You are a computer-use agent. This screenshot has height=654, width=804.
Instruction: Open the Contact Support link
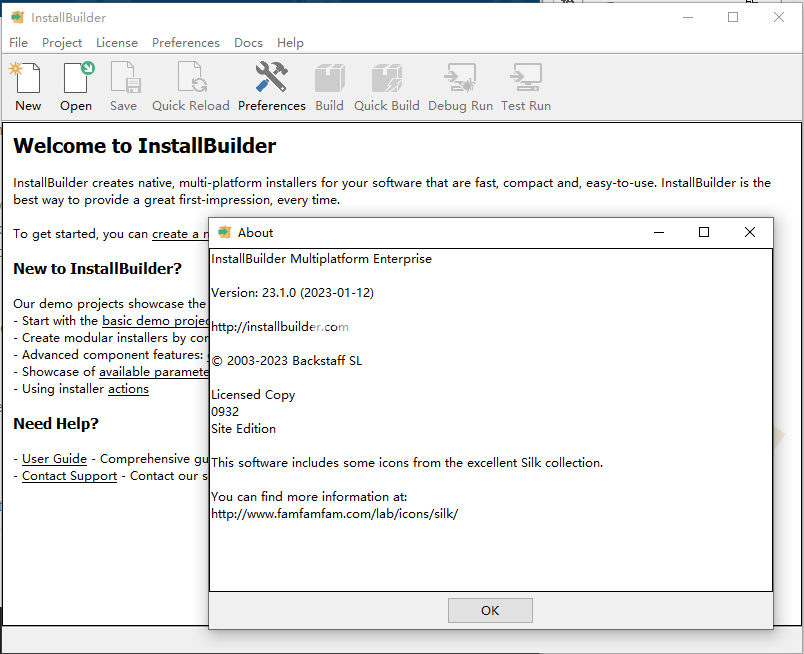pyautogui.click(x=69, y=476)
